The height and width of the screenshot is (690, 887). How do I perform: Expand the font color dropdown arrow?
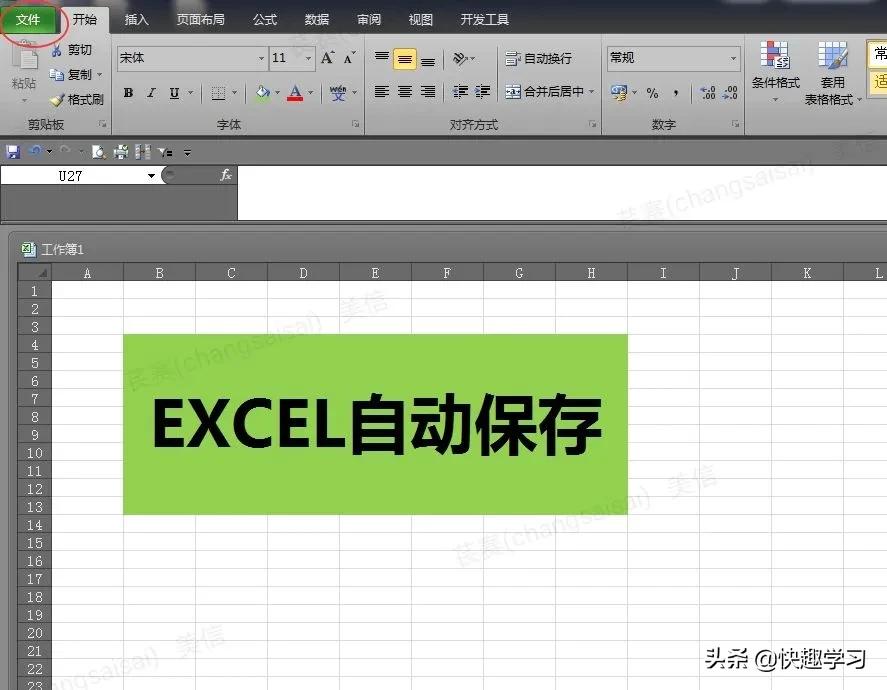pos(311,93)
